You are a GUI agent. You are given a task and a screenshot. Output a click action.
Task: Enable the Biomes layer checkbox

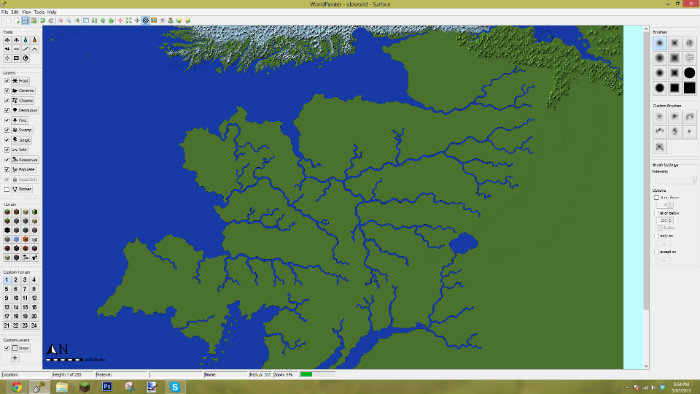tap(7, 189)
